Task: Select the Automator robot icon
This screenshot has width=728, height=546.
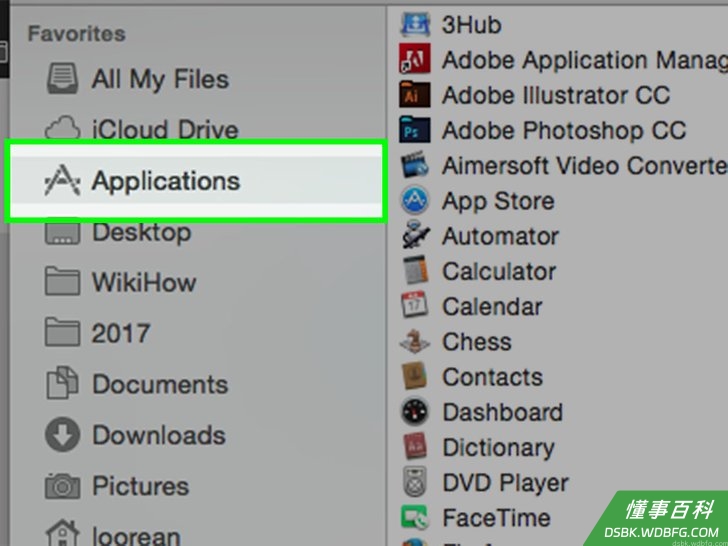Action: [415, 235]
